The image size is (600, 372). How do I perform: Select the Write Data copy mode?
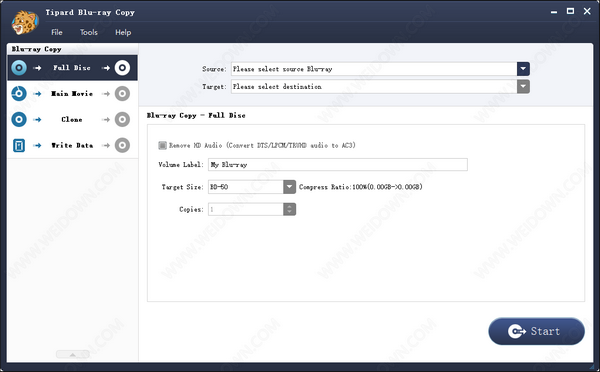[x=72, y=145]
